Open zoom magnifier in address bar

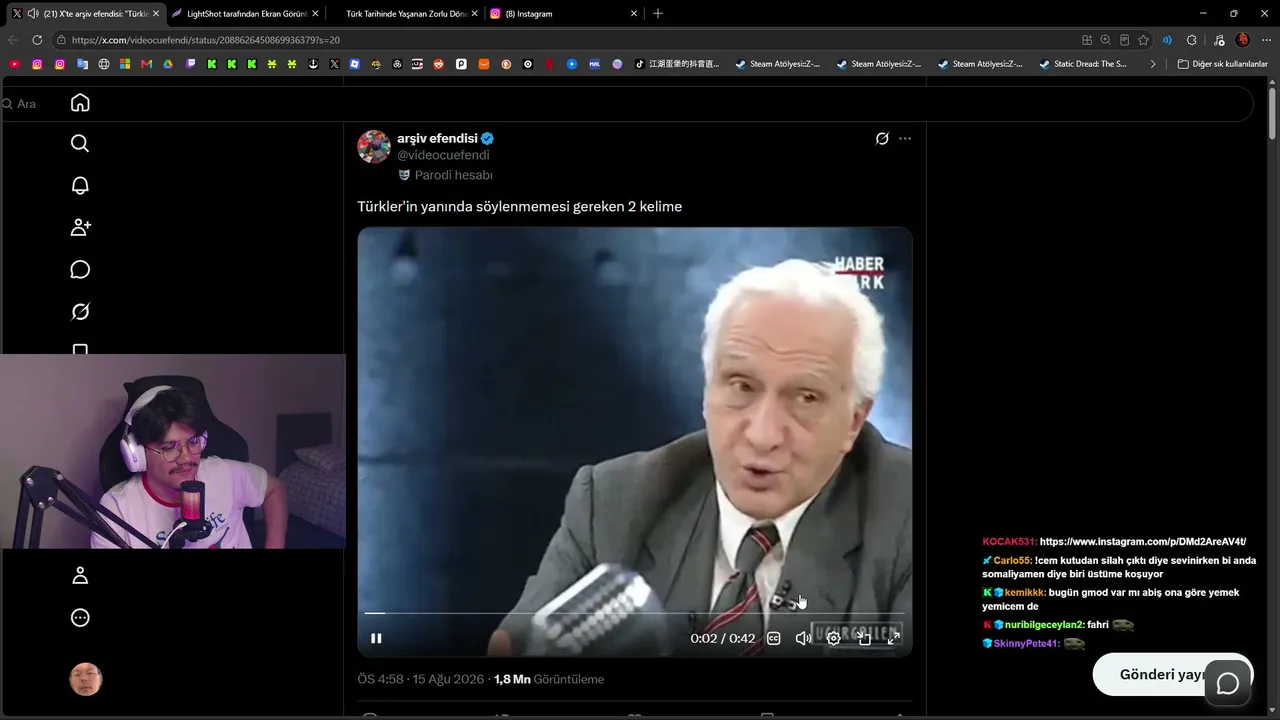pos(1105,40)
